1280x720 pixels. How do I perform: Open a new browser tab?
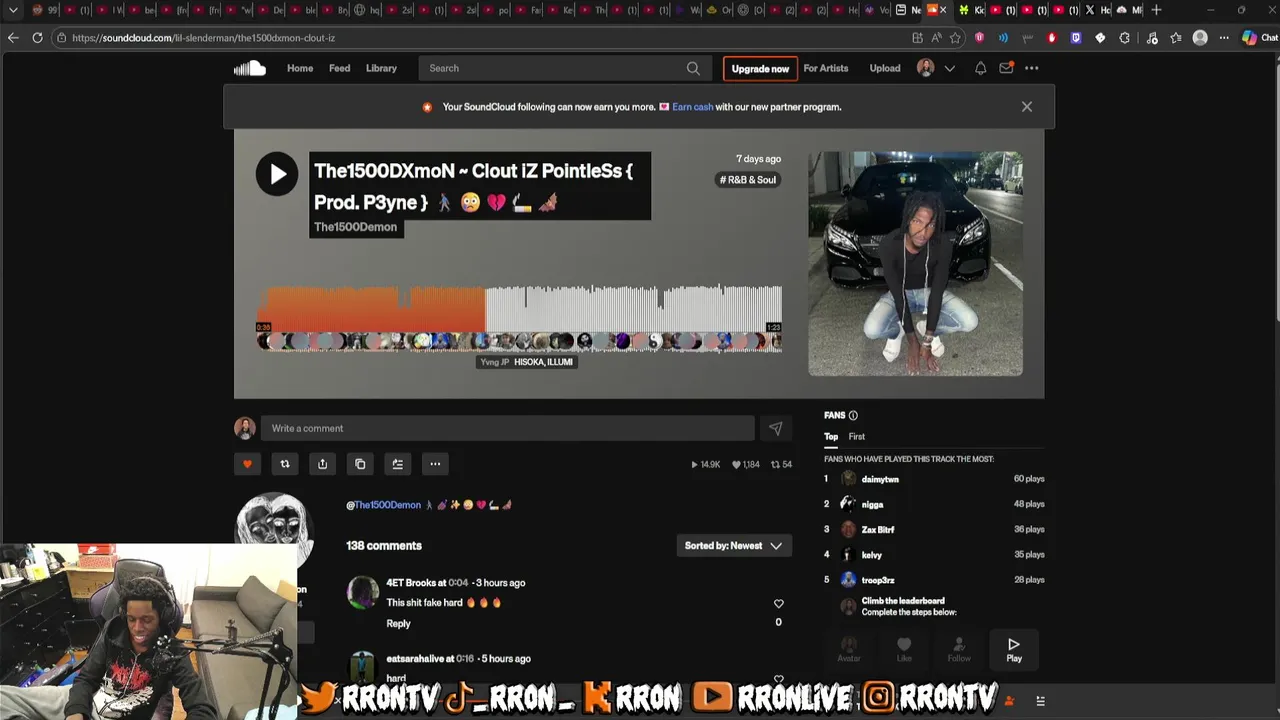[1156, 10]
